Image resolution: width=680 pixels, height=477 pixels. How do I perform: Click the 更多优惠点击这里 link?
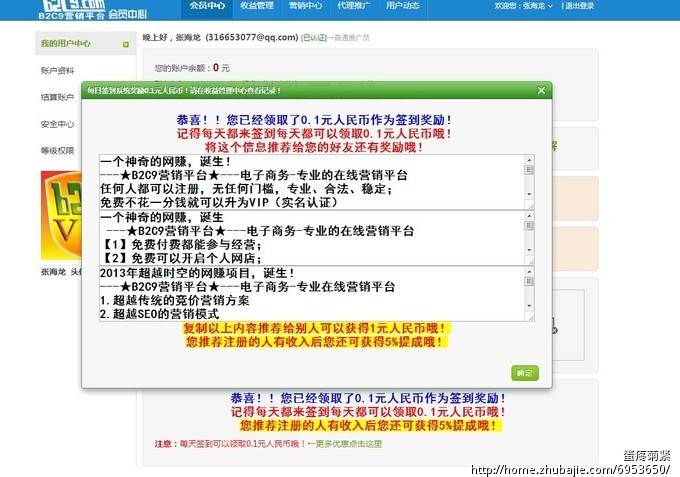click(x=348, y=444)
